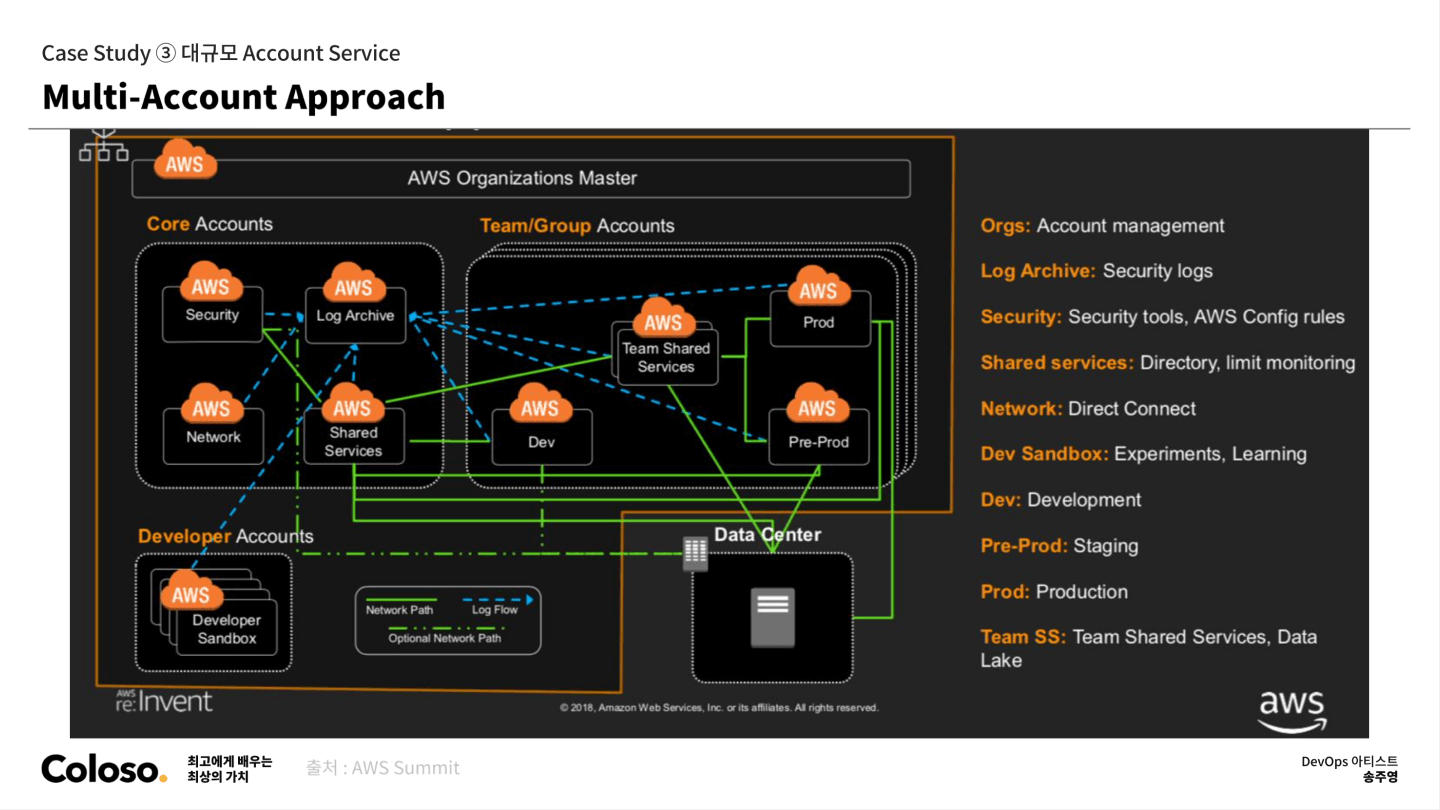Click the AWS cloud icon above the Pre-Prod box
The width and height of the screenshot is (1440, 810).
[x=817, y=404]
